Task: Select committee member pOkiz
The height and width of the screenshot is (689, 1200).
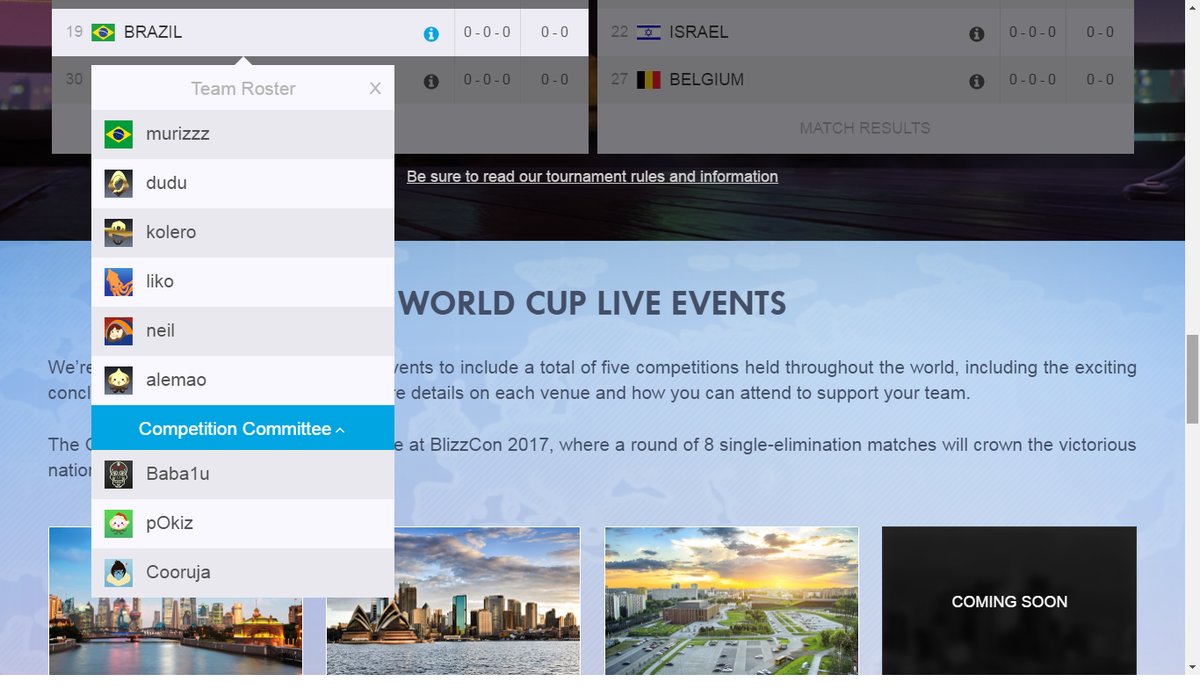Action: tap(170, 523)
